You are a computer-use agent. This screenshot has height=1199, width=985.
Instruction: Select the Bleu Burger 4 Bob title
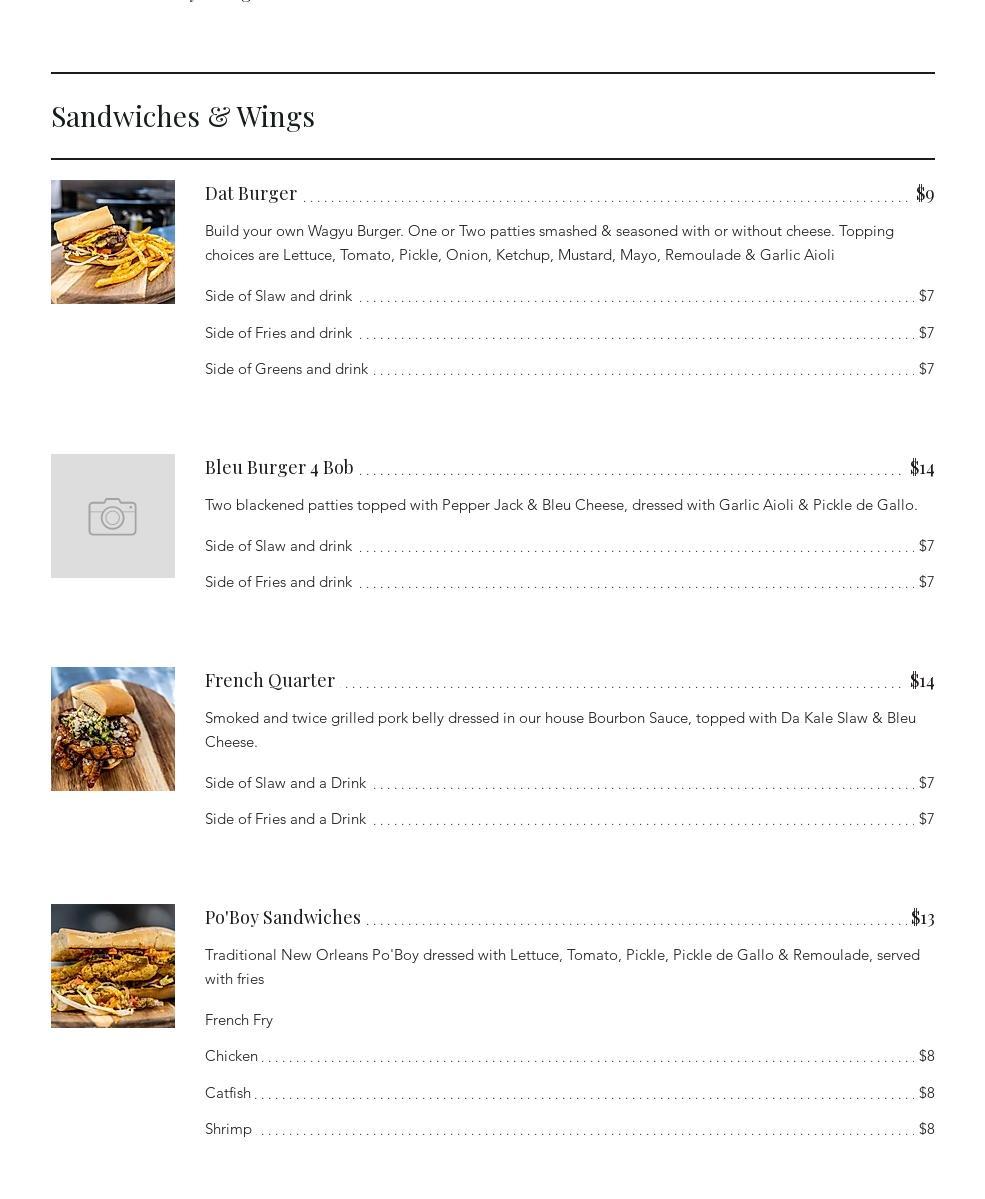[x=279, y=467]
